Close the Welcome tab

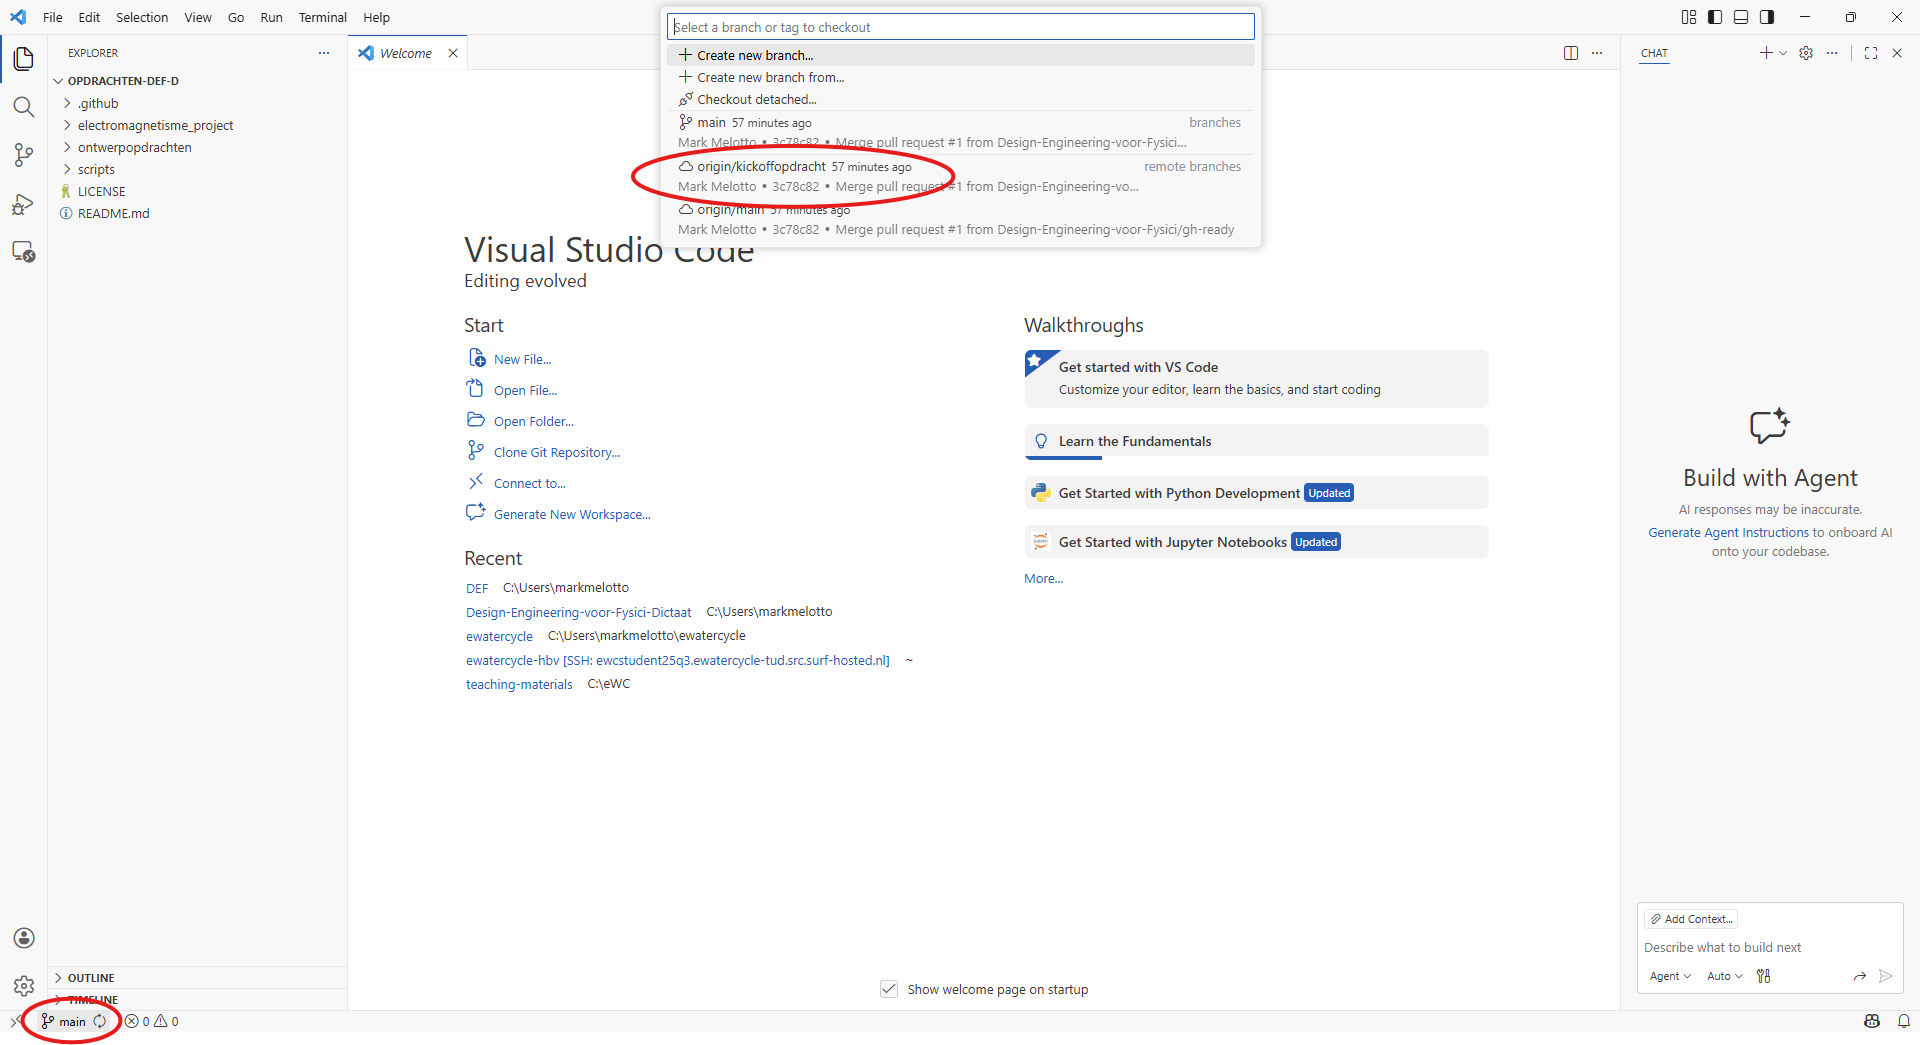point(453,53)
